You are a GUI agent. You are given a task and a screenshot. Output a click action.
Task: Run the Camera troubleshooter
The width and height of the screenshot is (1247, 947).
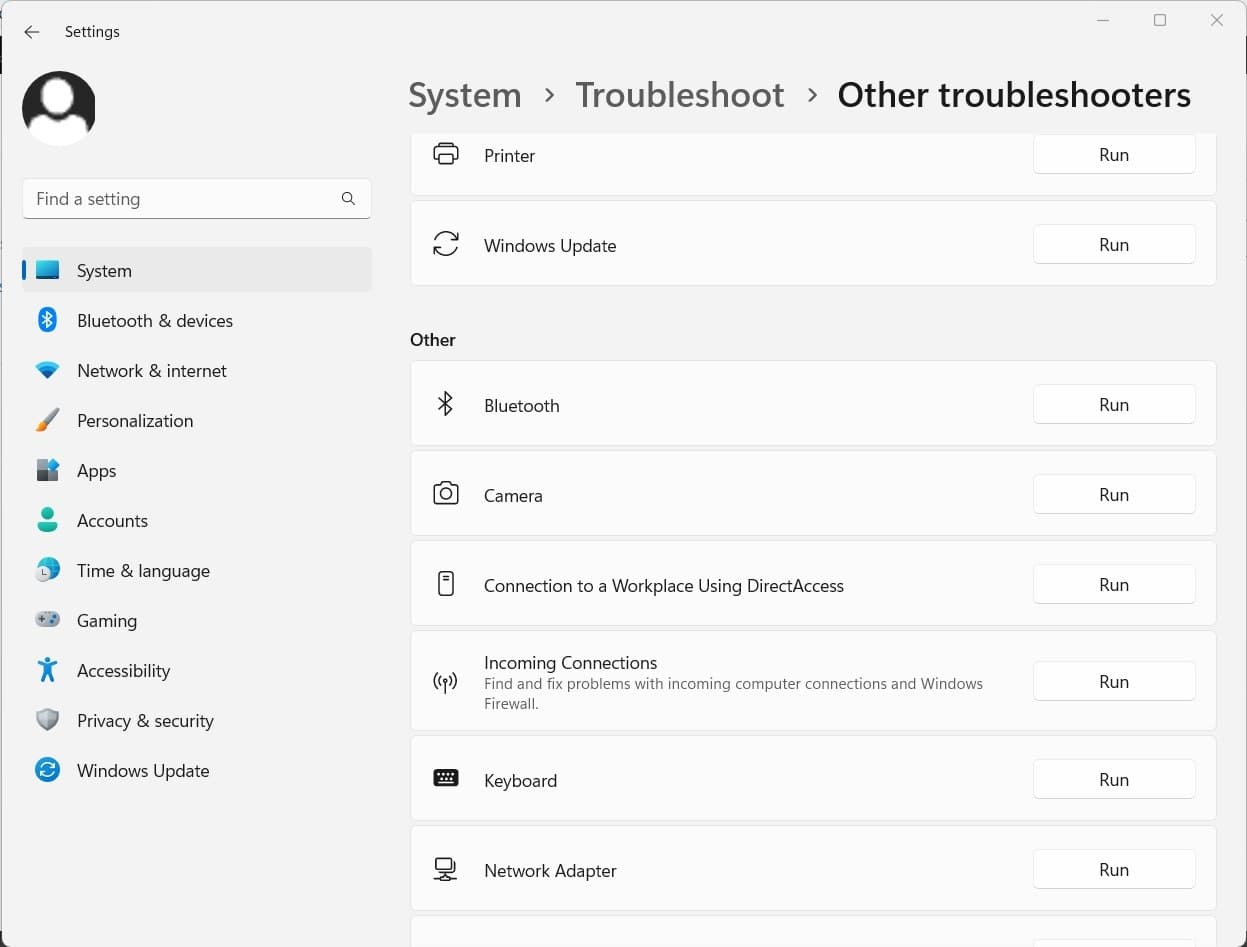point(1113,495)
